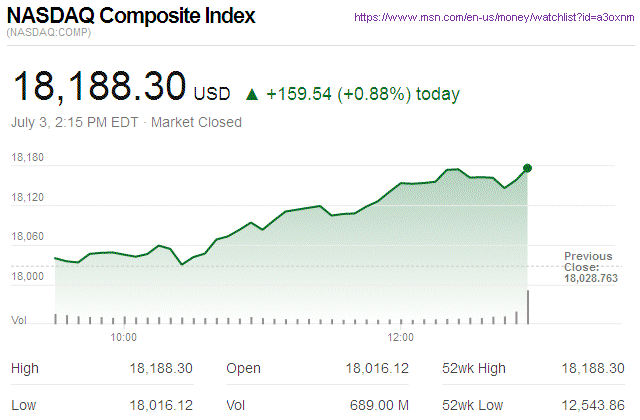Viewport: 640px width, 420px height.
Task: Click the tallest volume bar at chart end
Action: [527, 307]
